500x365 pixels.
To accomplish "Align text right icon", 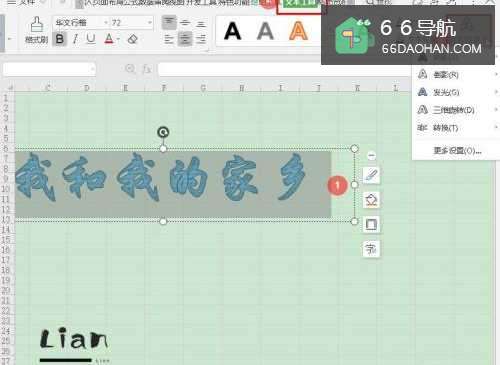I will coord(200,39).
